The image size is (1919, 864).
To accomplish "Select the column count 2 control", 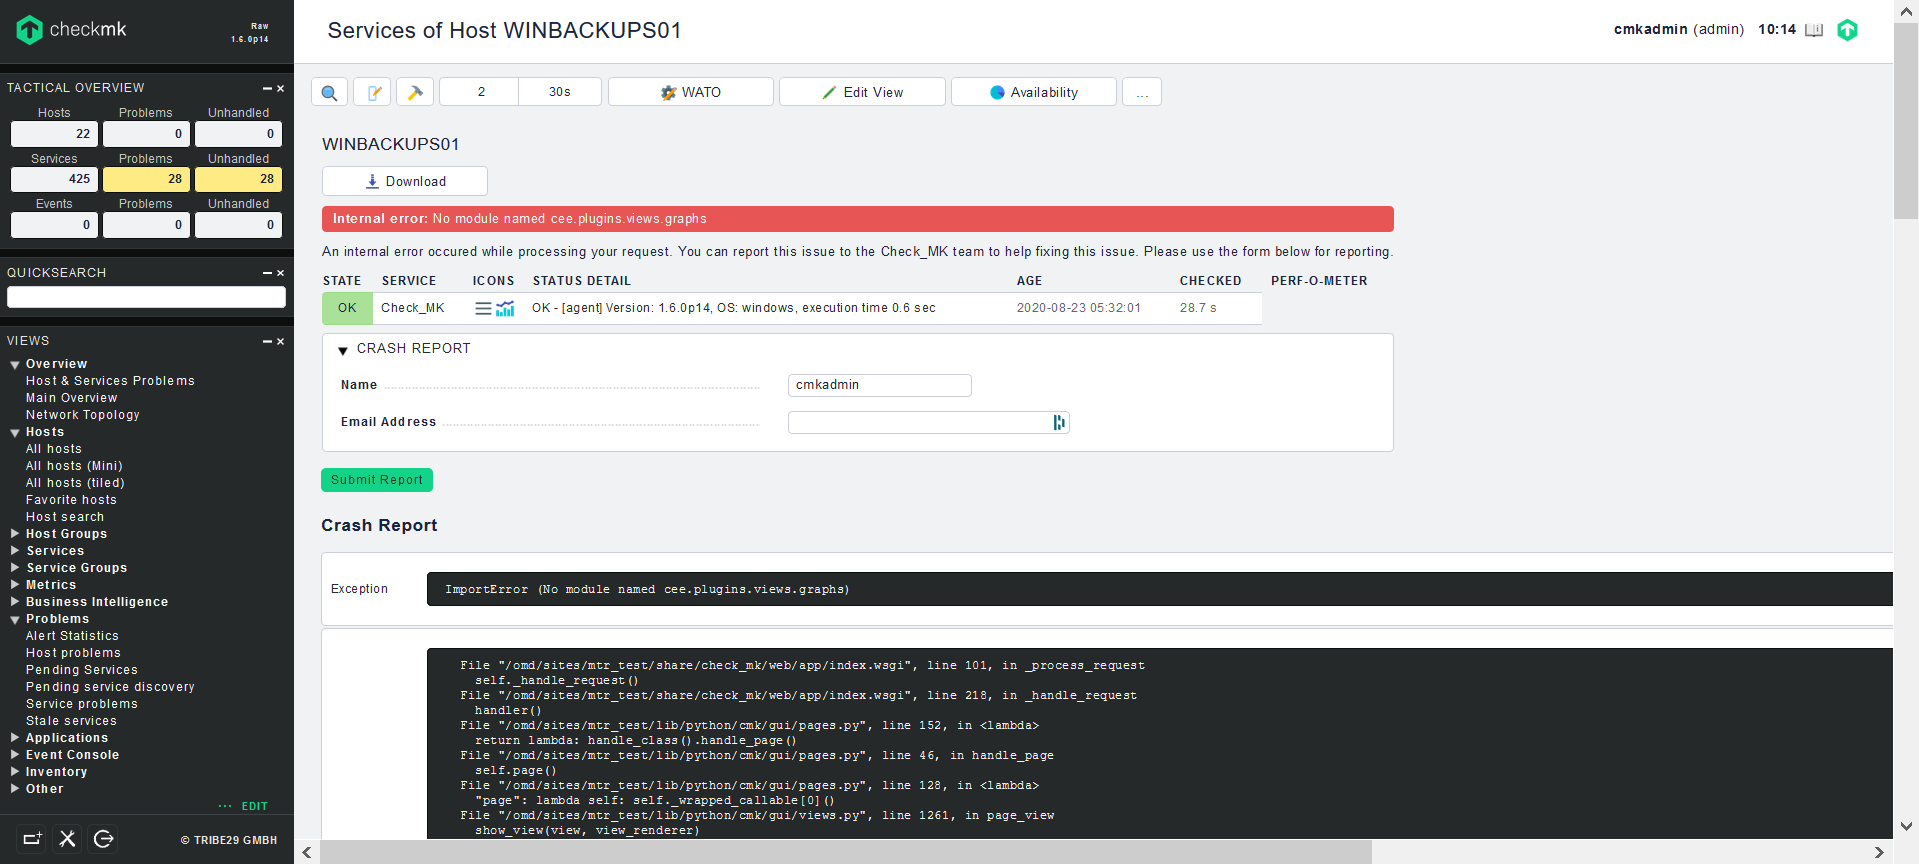I will 480,92.
